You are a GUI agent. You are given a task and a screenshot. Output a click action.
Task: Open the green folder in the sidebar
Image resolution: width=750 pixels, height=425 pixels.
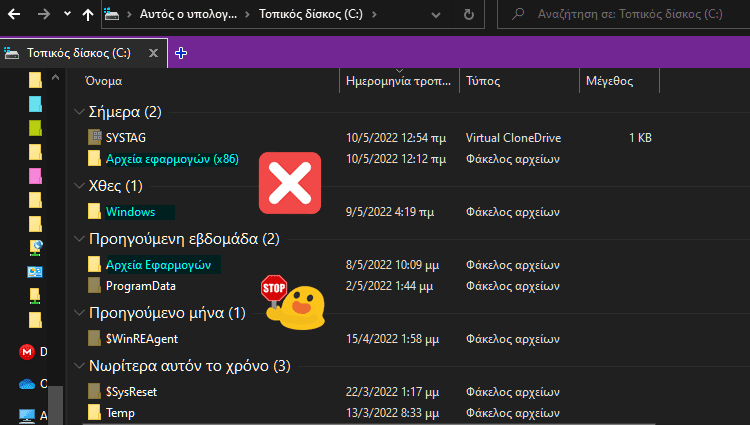click(35, 128)
